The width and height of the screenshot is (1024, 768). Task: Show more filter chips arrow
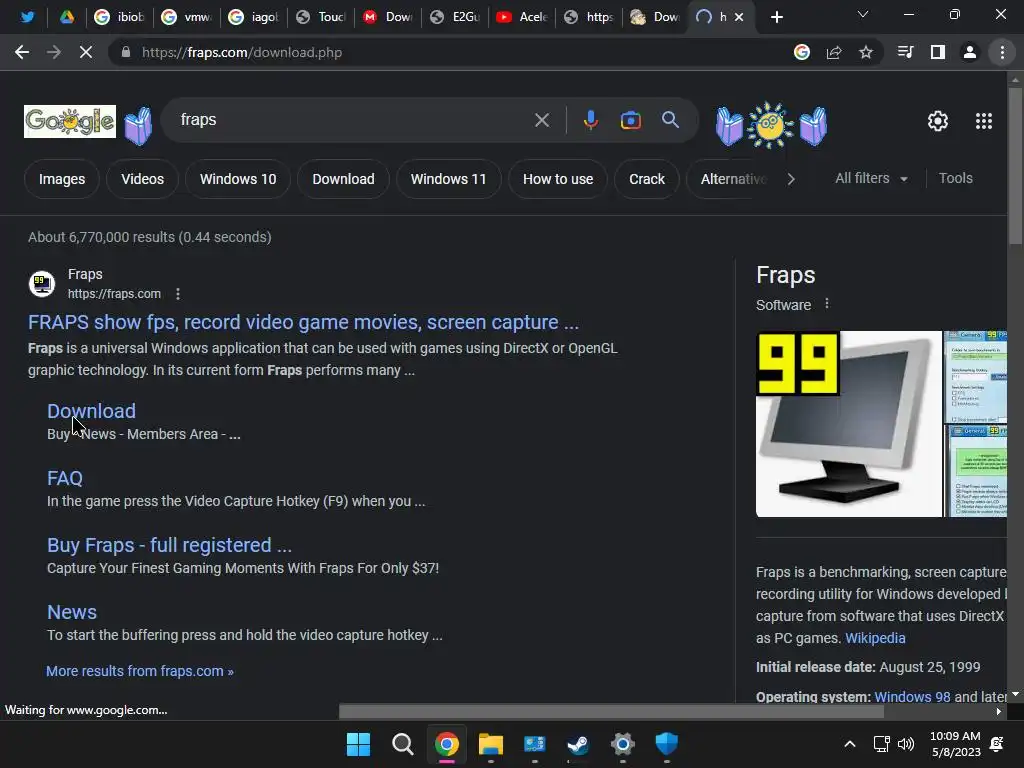pyautogui.click(x=791, y=179)
